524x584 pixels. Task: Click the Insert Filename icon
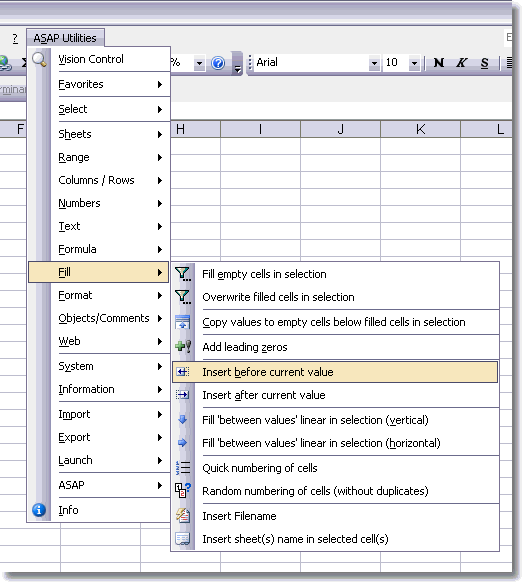tap(183, 516)
